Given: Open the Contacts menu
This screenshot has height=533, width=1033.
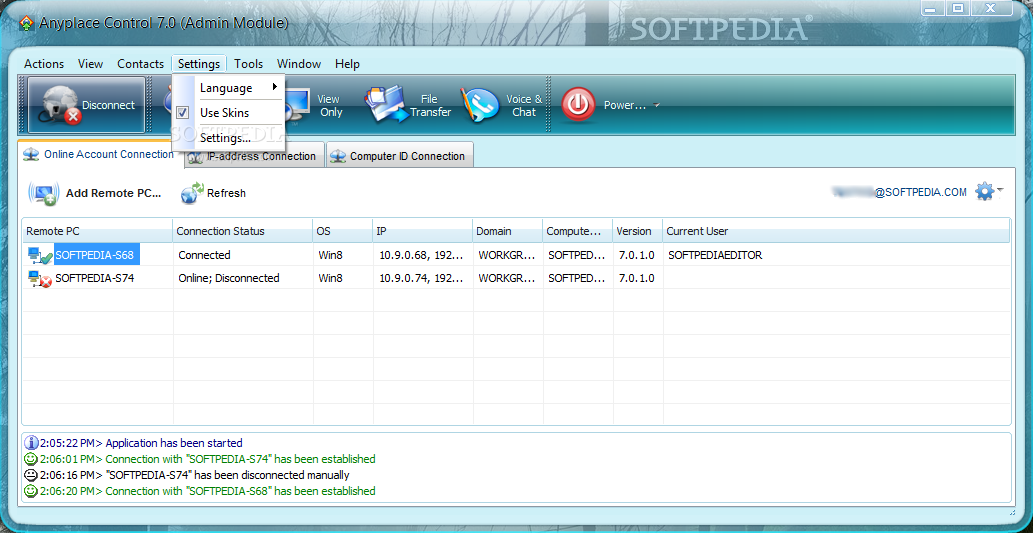Looking at the screenshot, I should pos(140,64).
